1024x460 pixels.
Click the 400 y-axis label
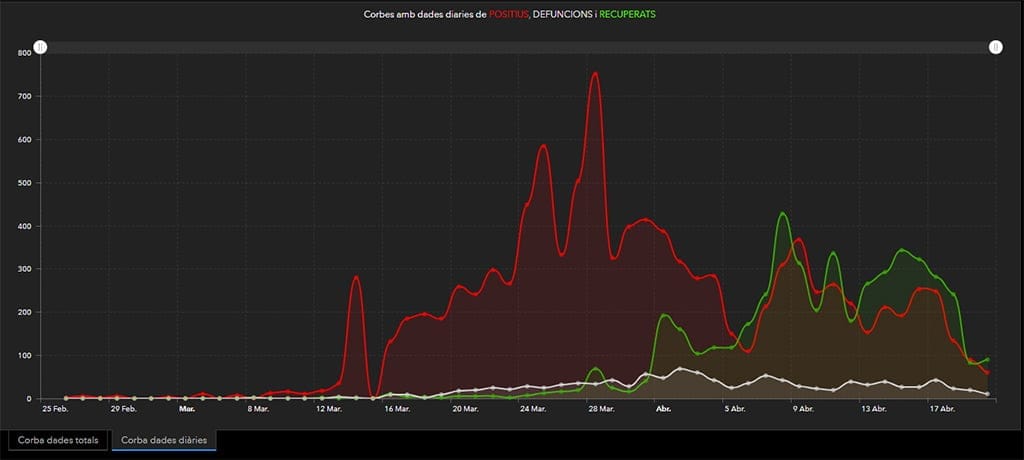point(25,226)
